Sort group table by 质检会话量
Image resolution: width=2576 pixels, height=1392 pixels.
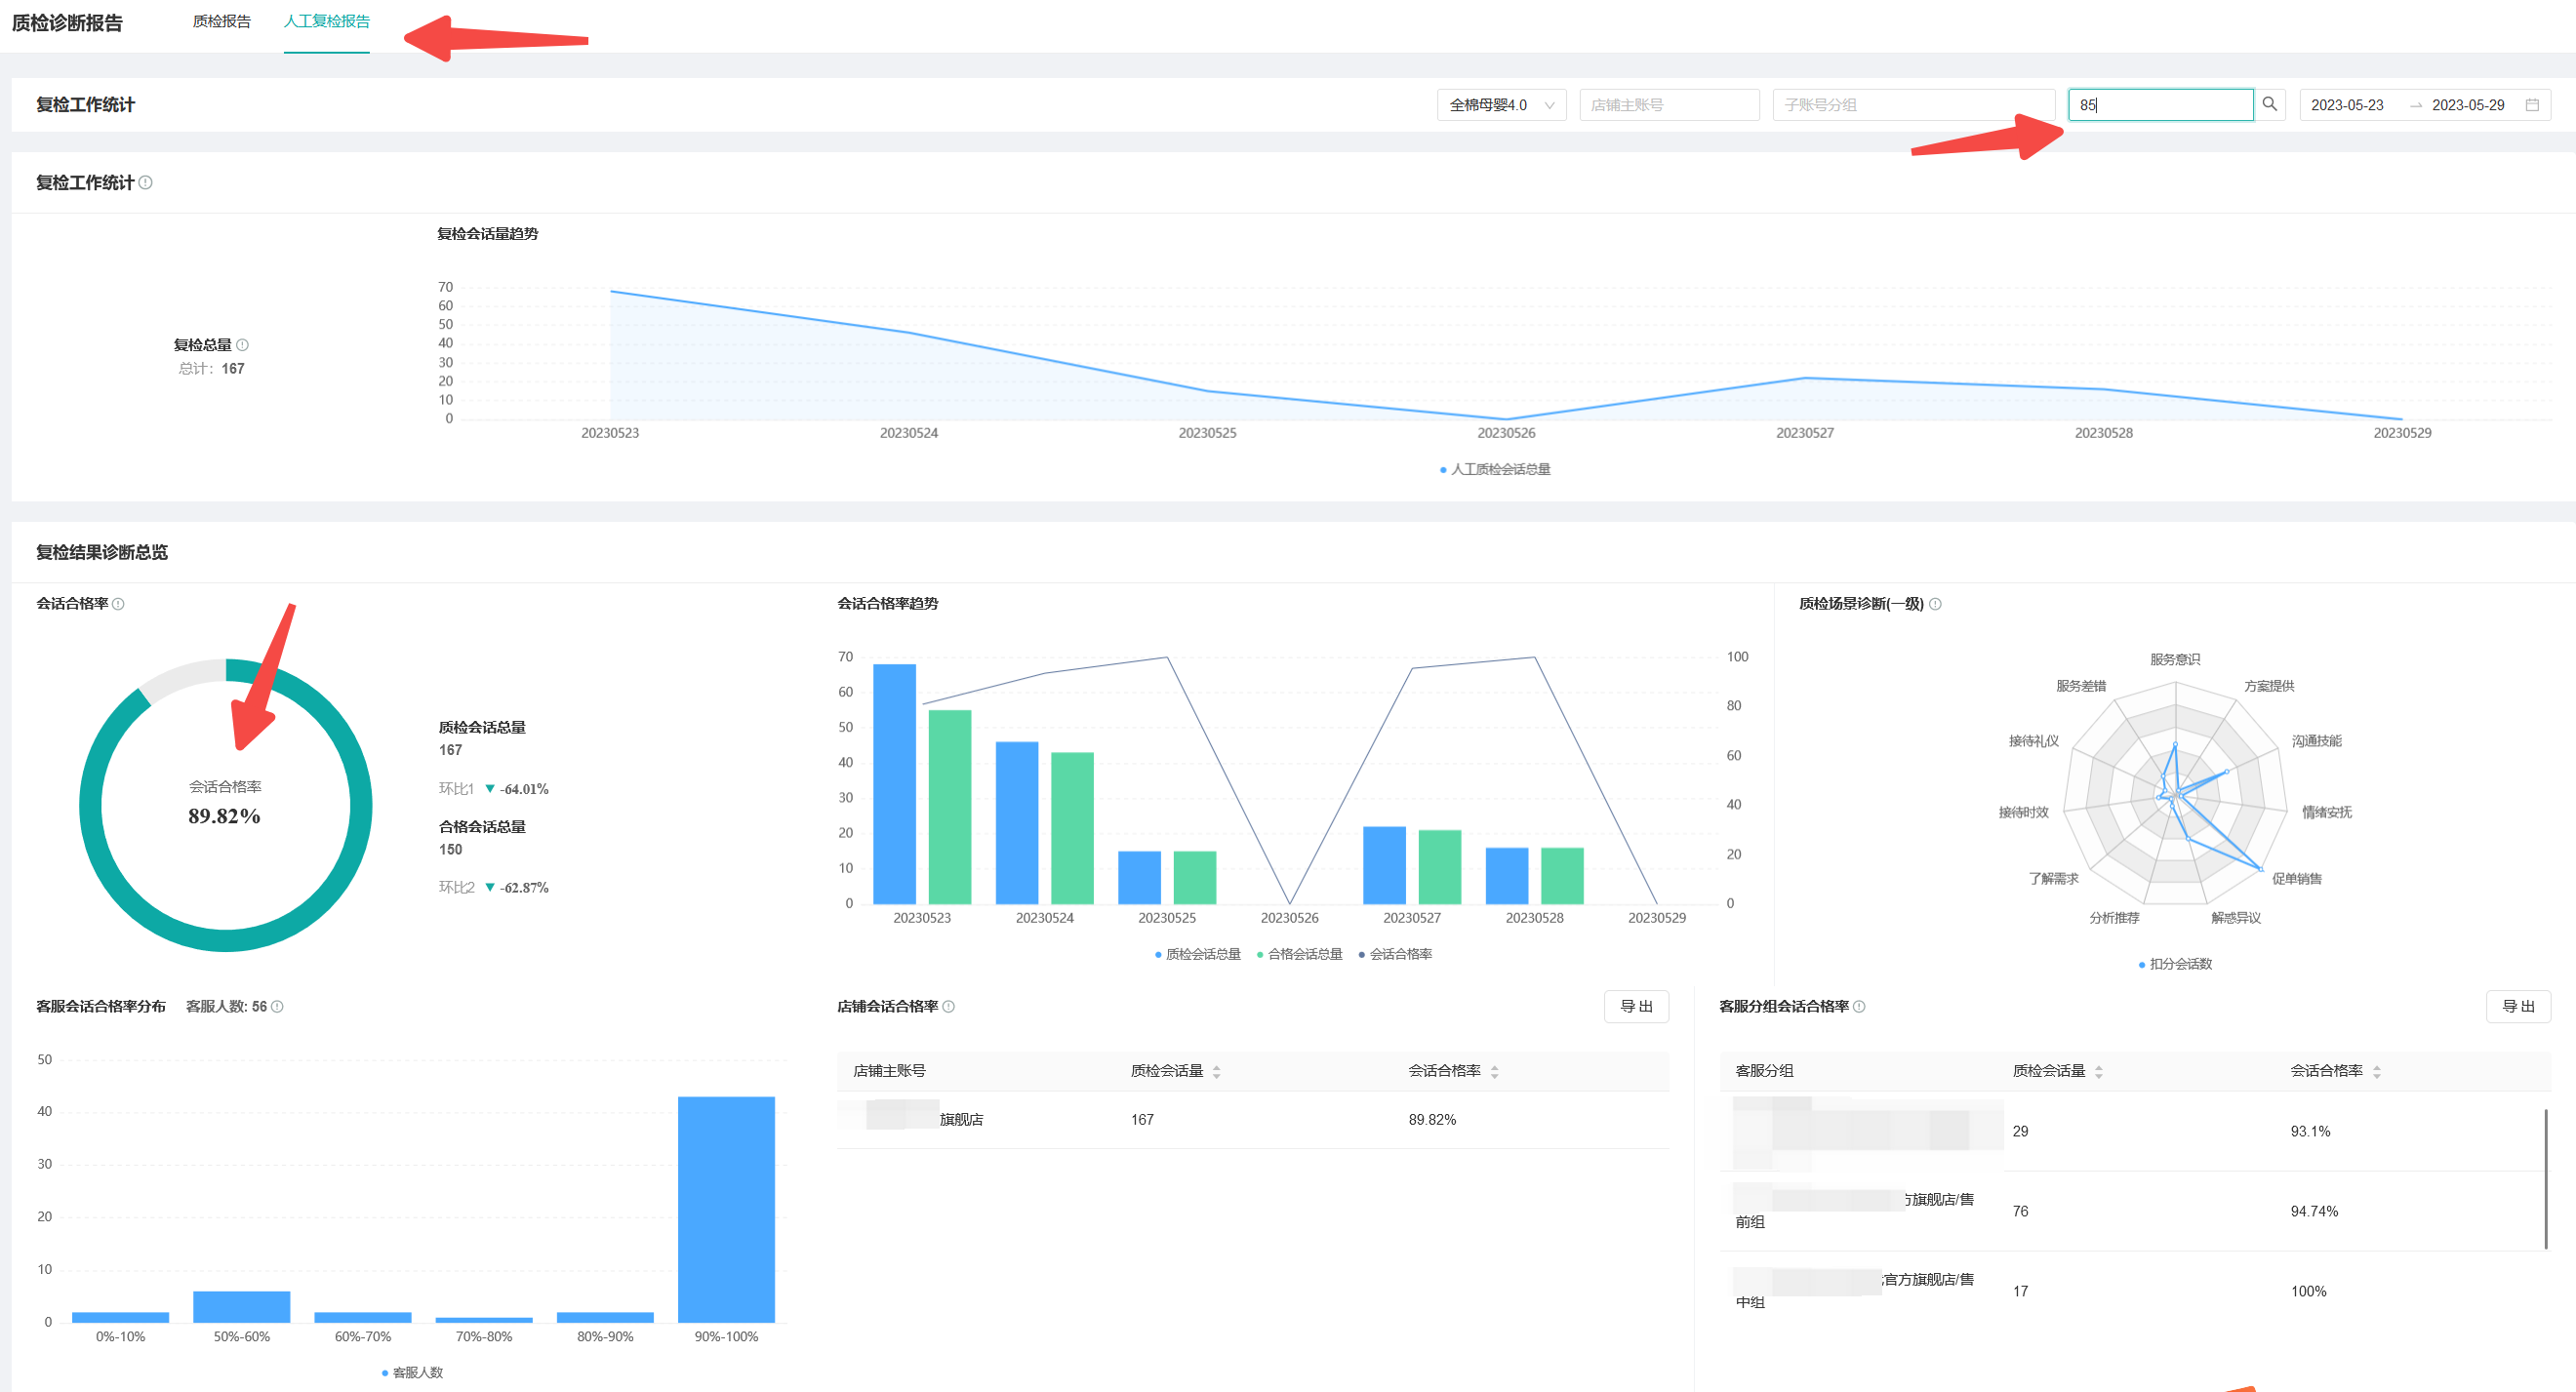click(2098, 1072)
